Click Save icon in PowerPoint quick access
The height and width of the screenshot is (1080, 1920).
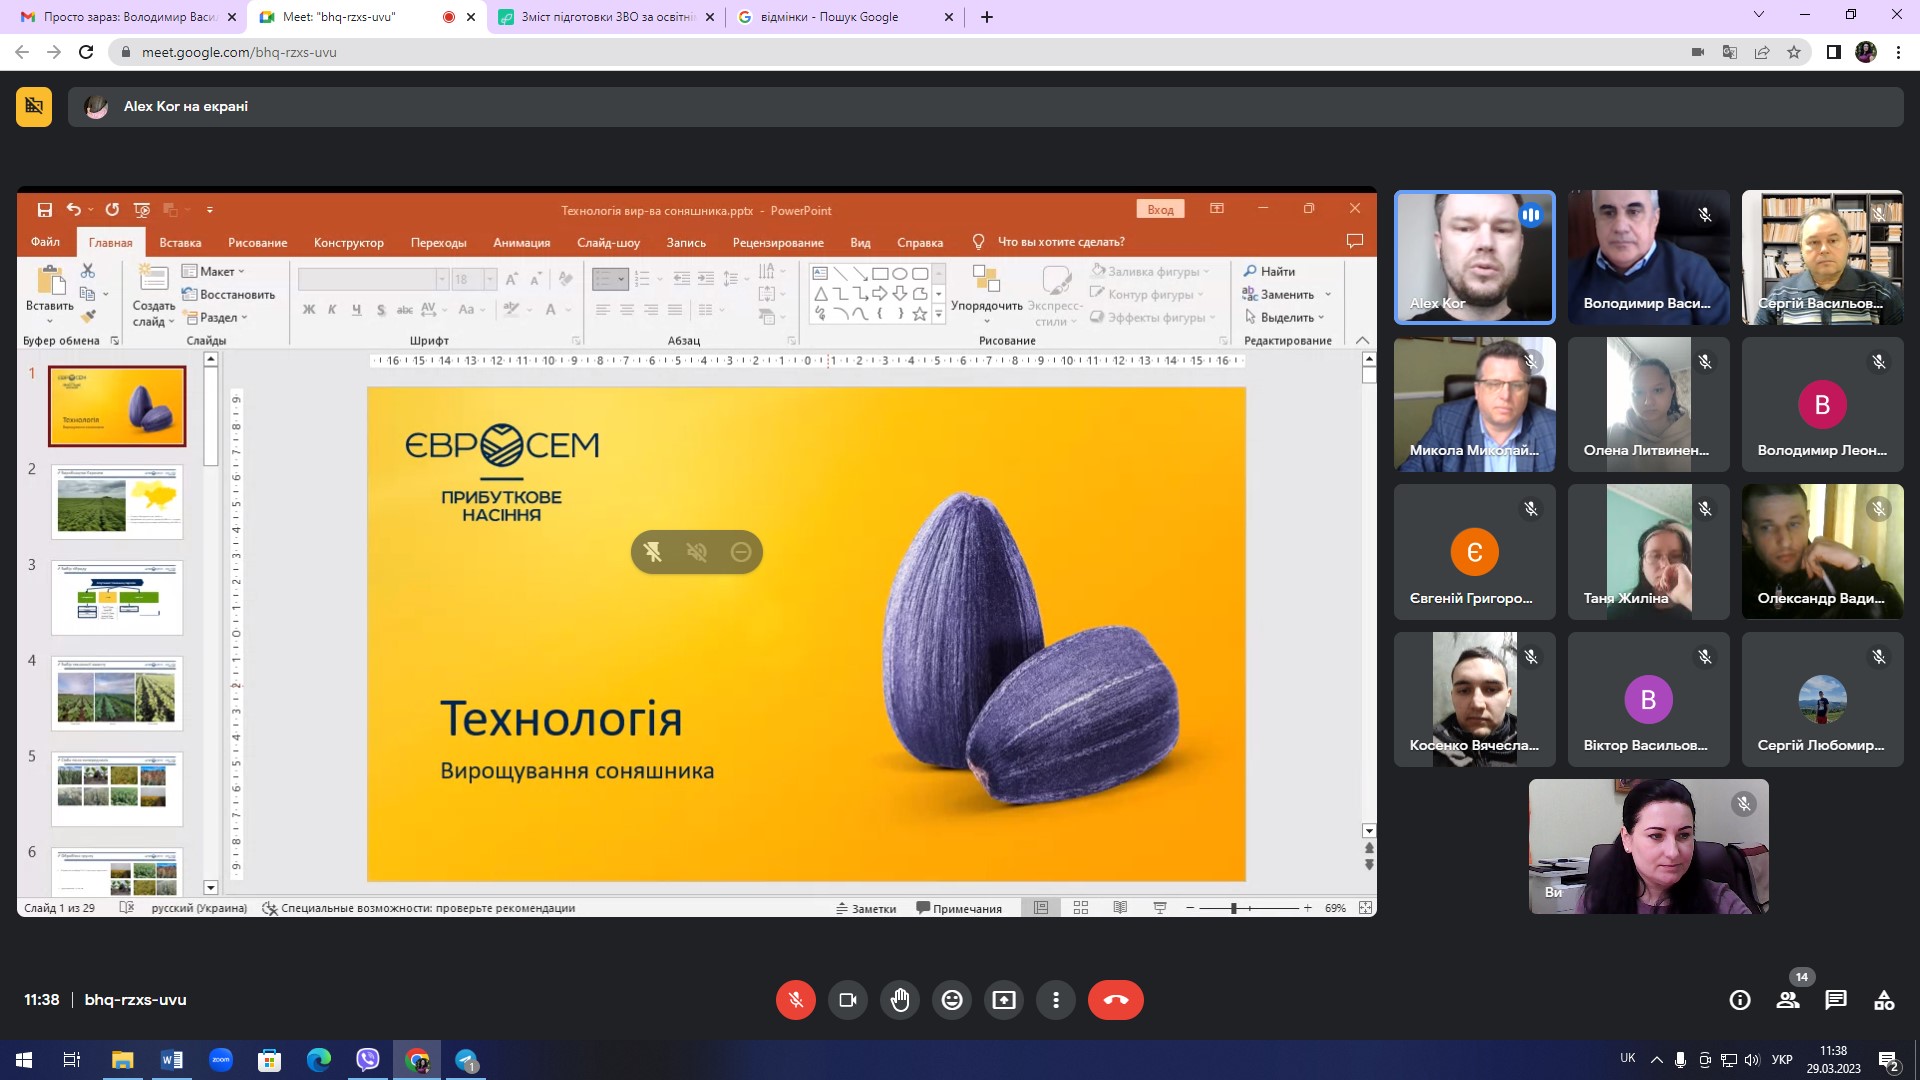[x=44, y=210]
